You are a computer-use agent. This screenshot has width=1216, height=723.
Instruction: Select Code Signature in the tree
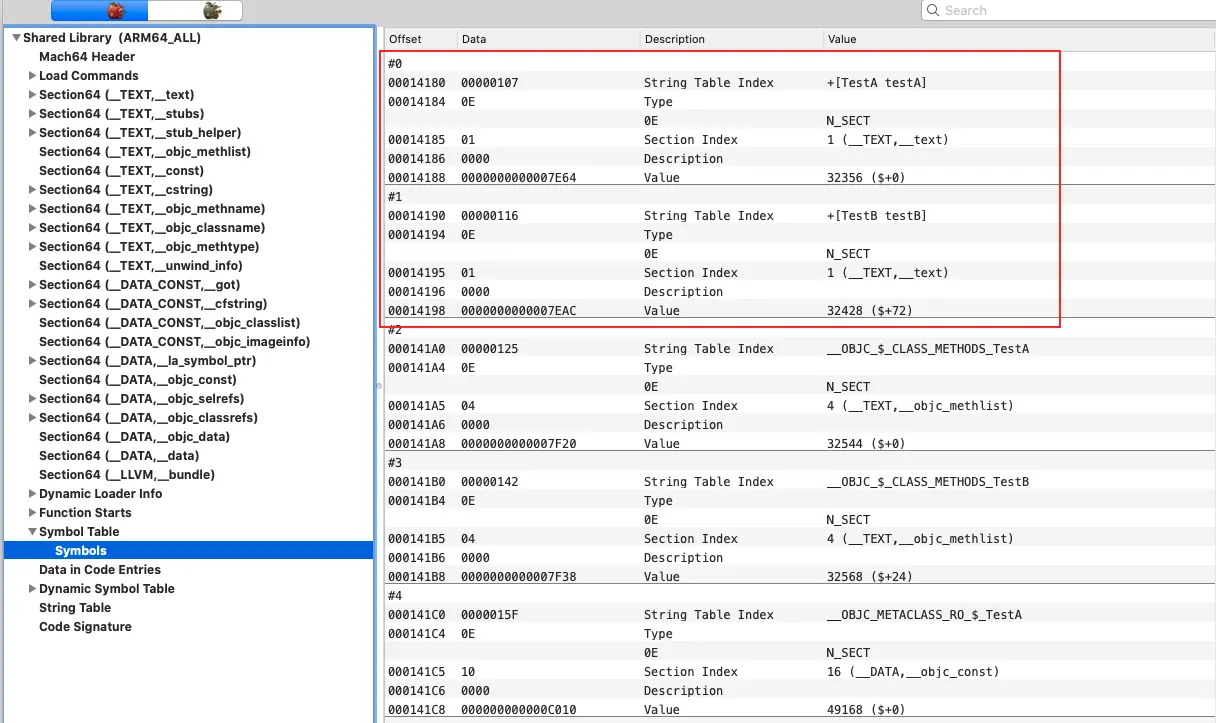tap(85, 627)
